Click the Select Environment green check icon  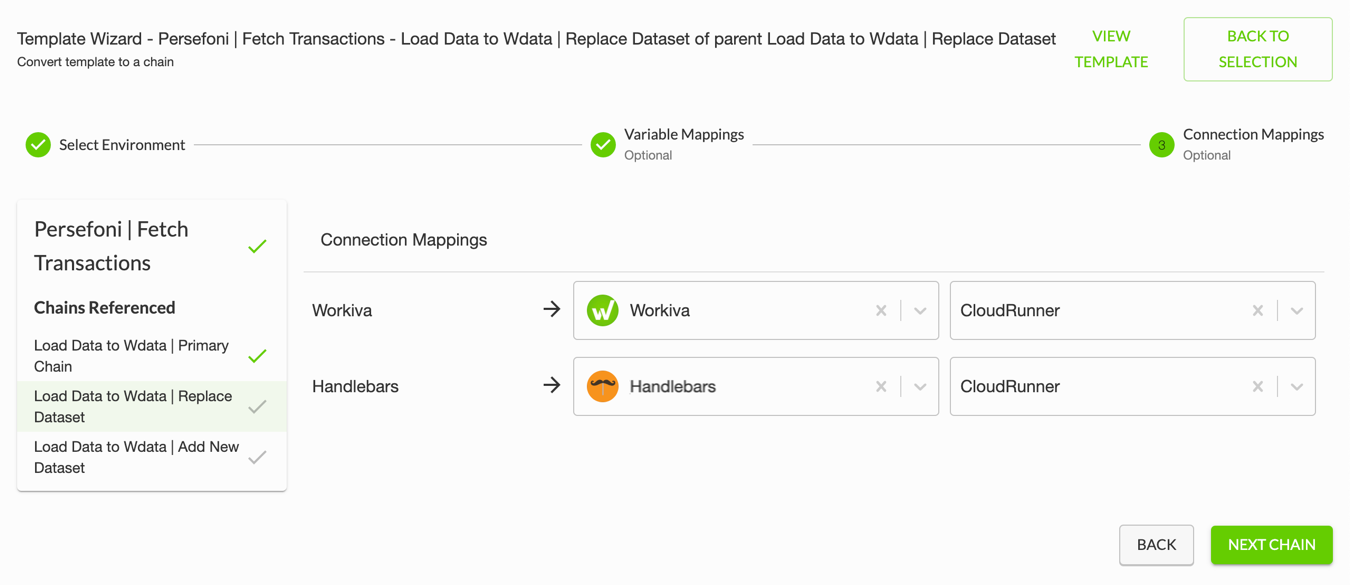click(38, 145)
